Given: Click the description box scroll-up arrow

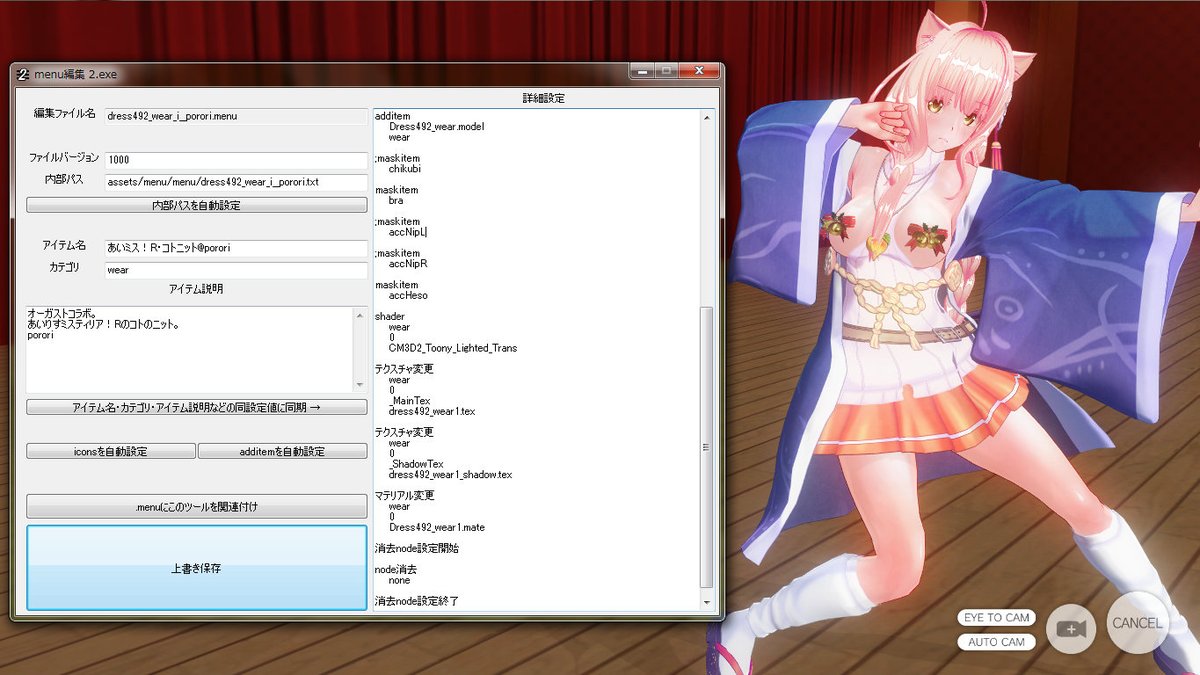Looking at the screenshot, I should 360,315.
